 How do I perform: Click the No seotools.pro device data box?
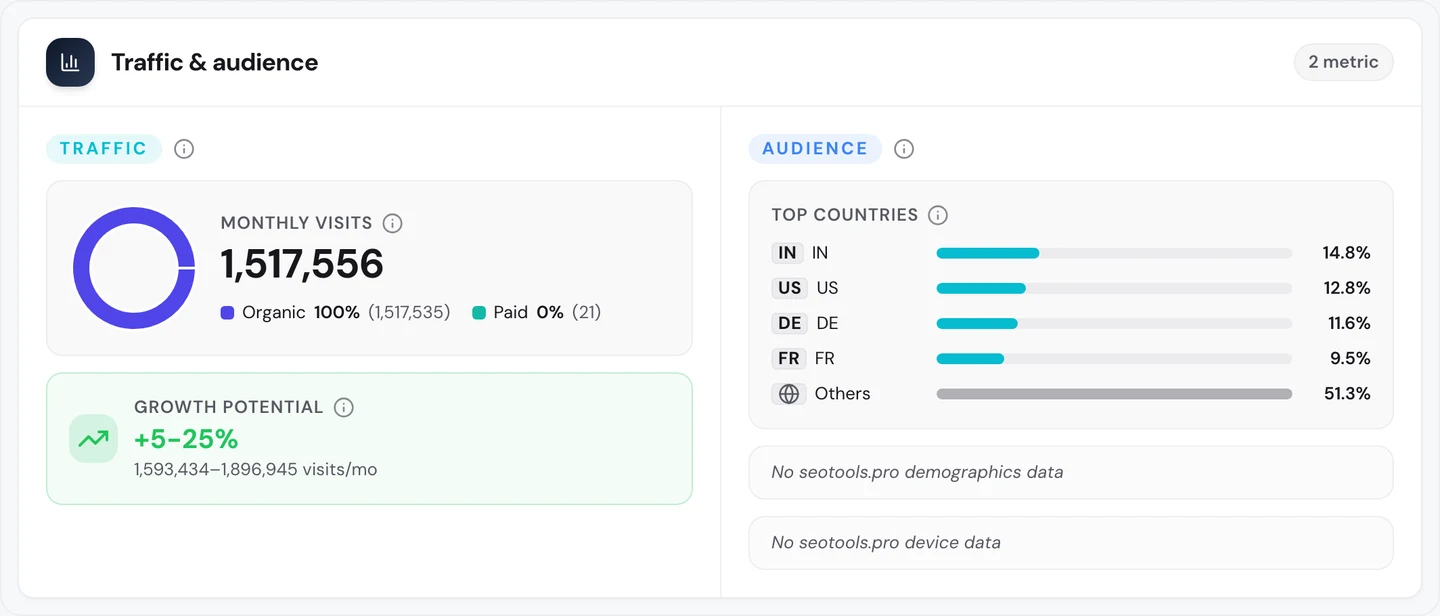(x=1071, y=543)
